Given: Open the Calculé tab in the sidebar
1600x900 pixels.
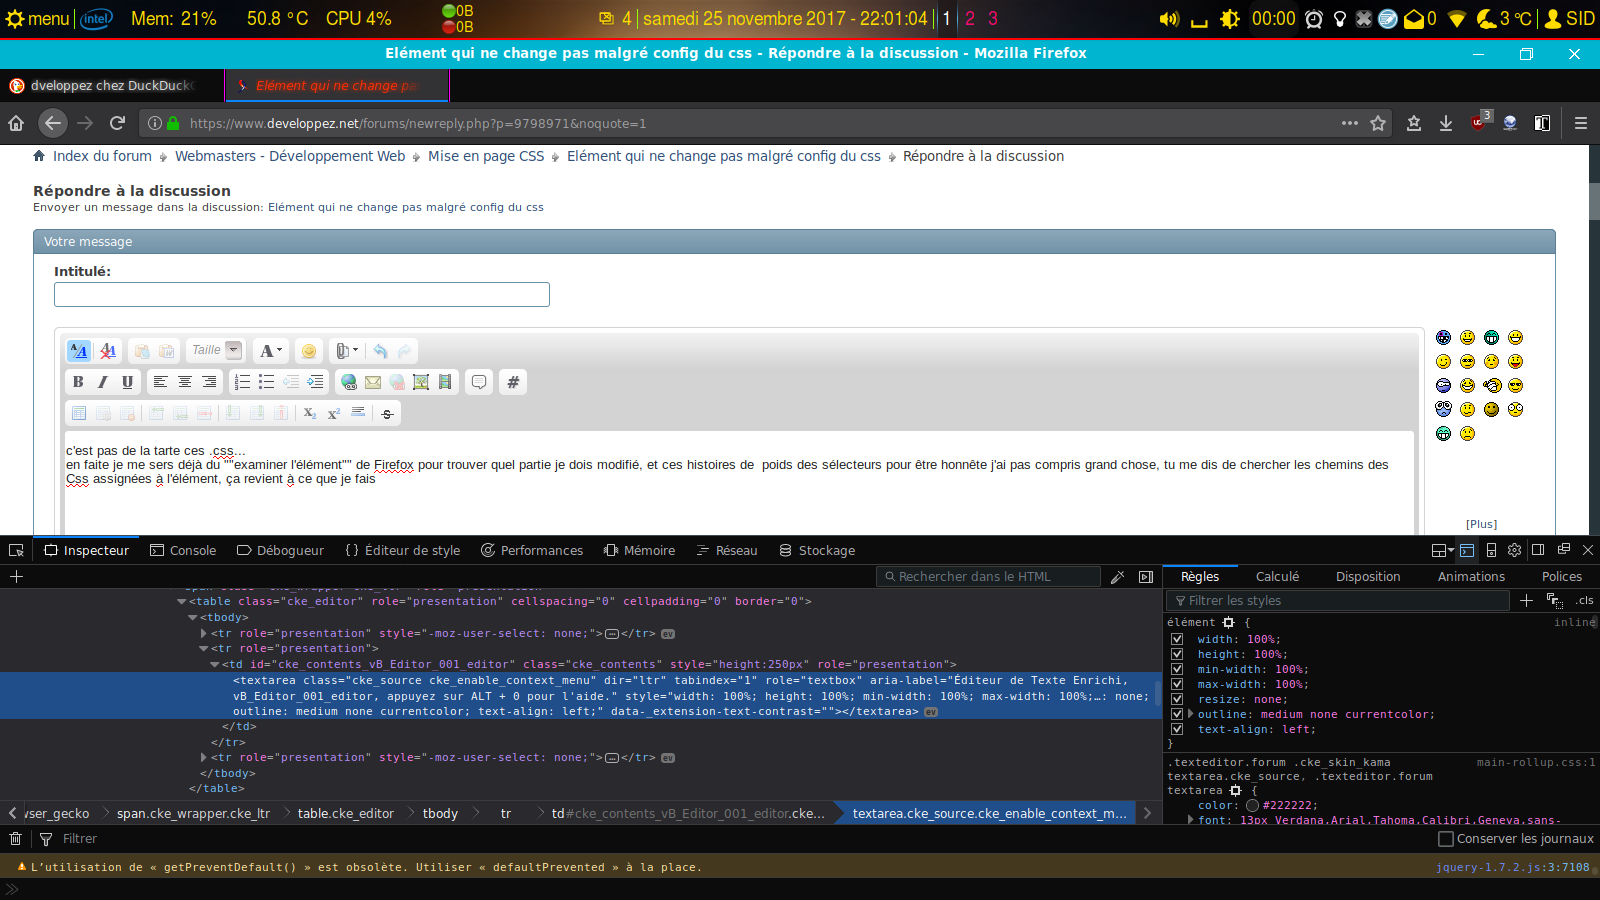Looking at the screenshot, I should point(1277,577).
